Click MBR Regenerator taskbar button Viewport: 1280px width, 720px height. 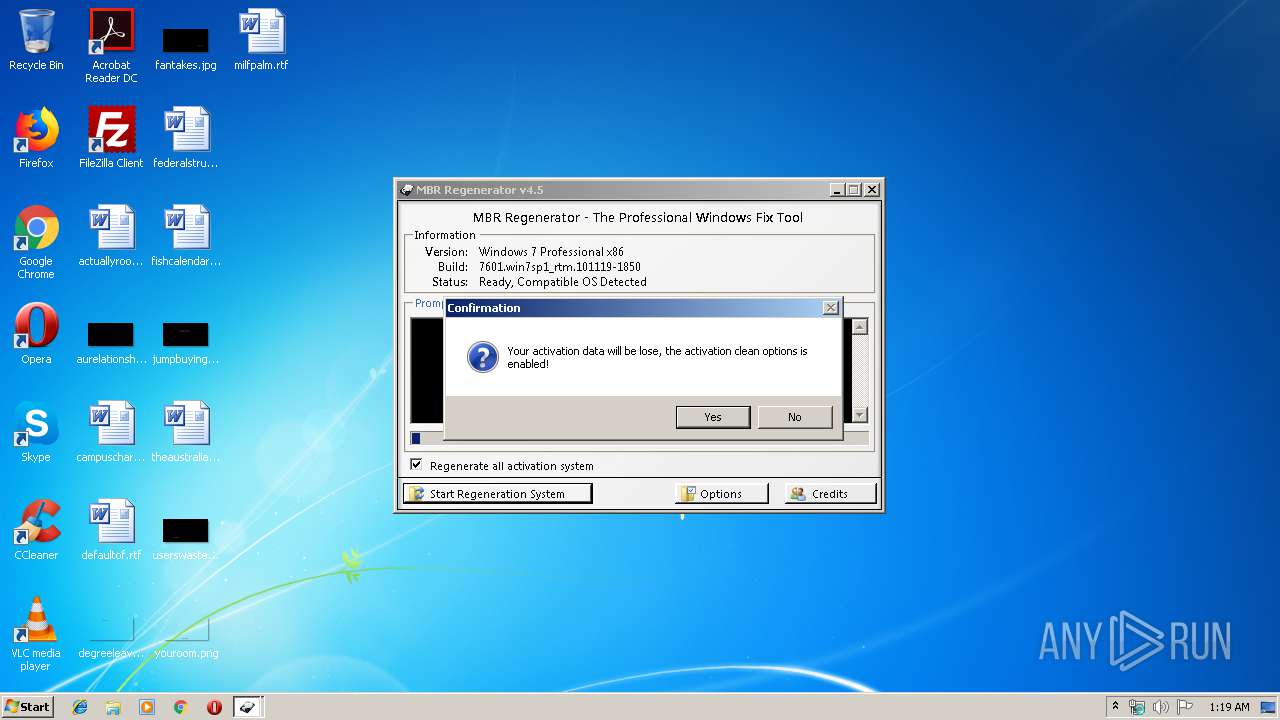pos(248,706)
